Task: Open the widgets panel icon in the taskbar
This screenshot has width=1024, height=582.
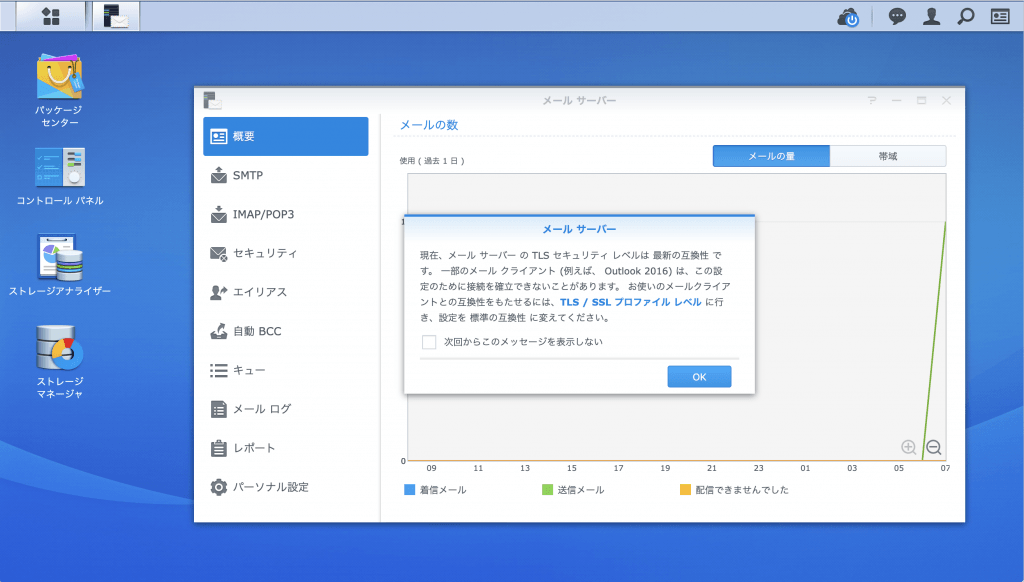Action: (1000, 16)
